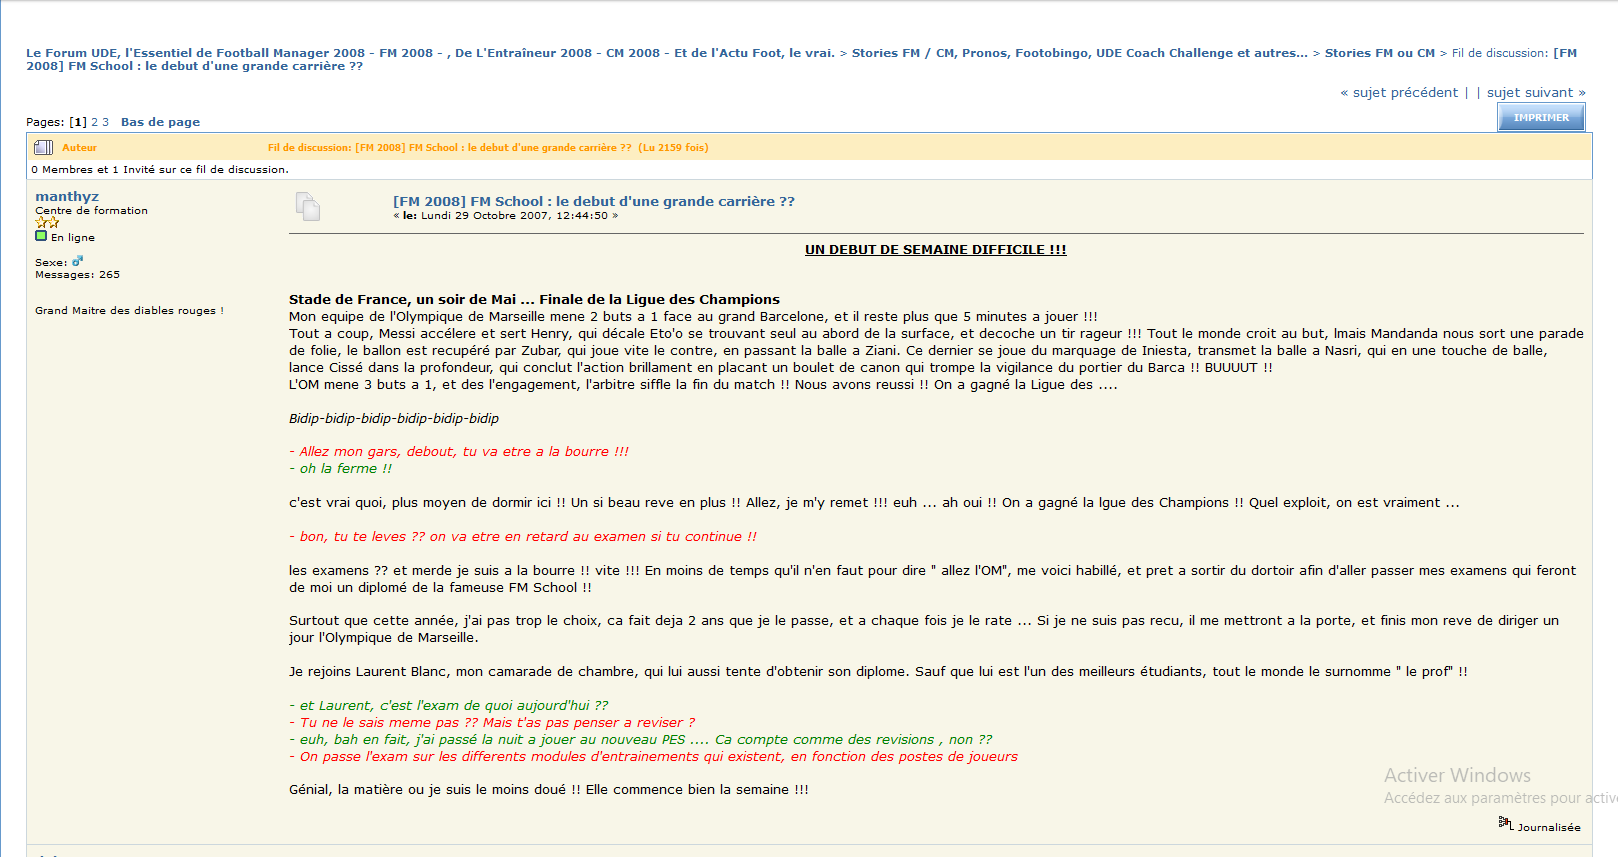
Task: Click the bold Stade de France opening line
Action: 534,299
